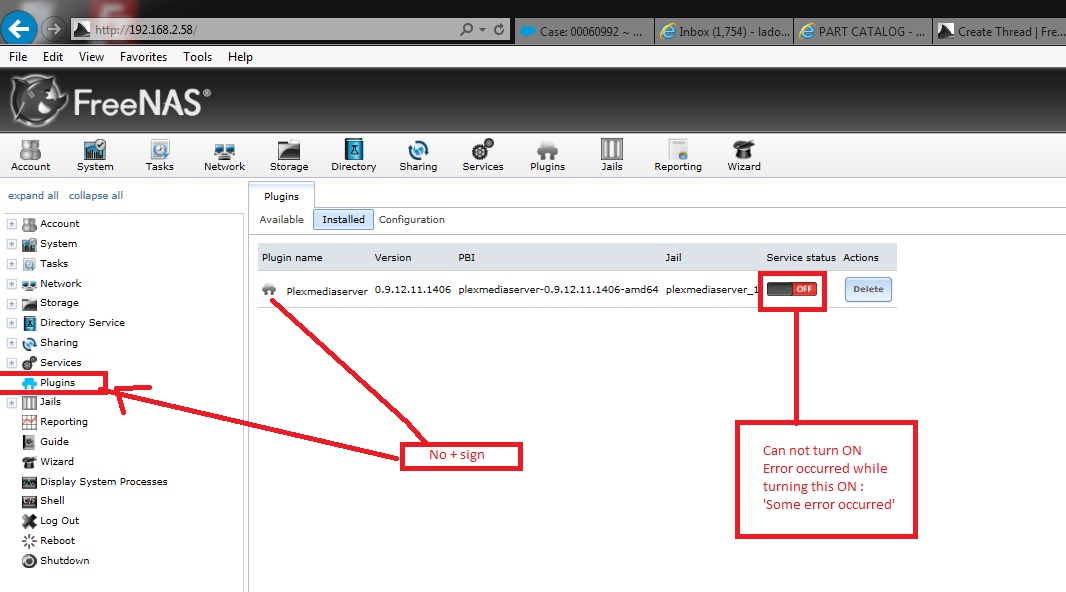This screenshot has width=1066, height=592.
Task: Click the Reporting icon in sidebar tree
Action: pyautogui.click(x=29, y=422)
